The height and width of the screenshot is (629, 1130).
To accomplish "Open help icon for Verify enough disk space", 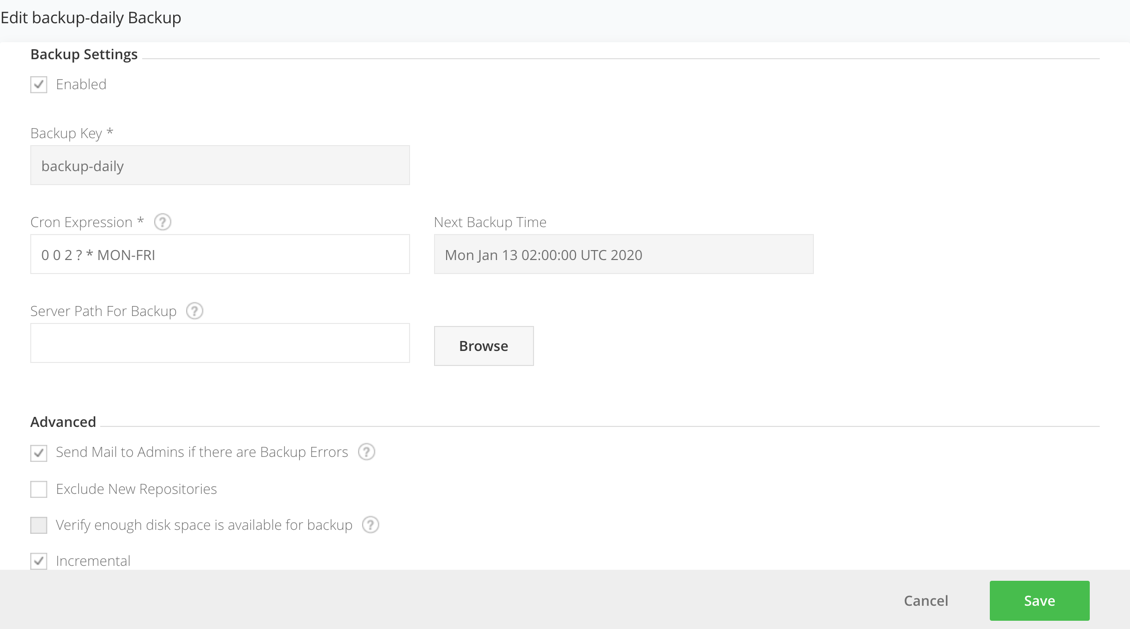I will (x=370, y=525).
